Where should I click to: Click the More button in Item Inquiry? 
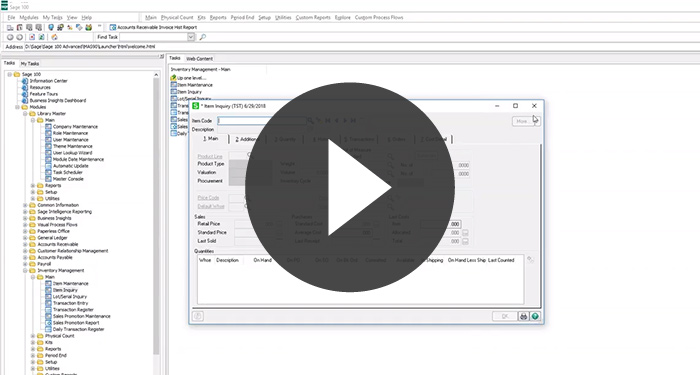(522, 121)
